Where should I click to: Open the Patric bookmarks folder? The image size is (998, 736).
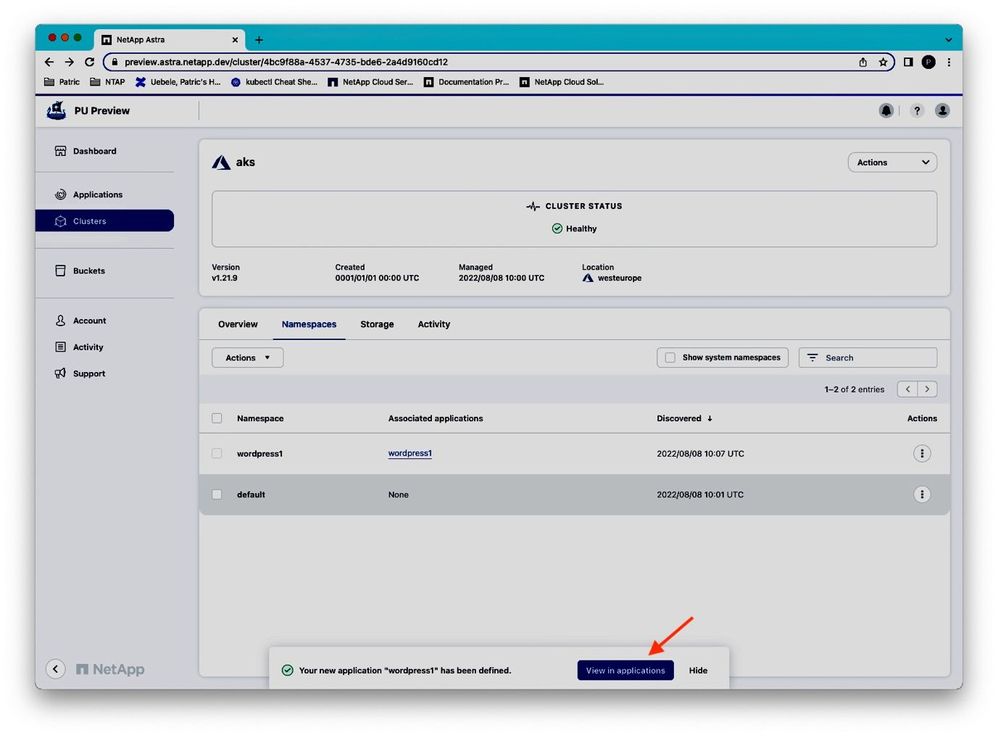(x=62, y=81)
